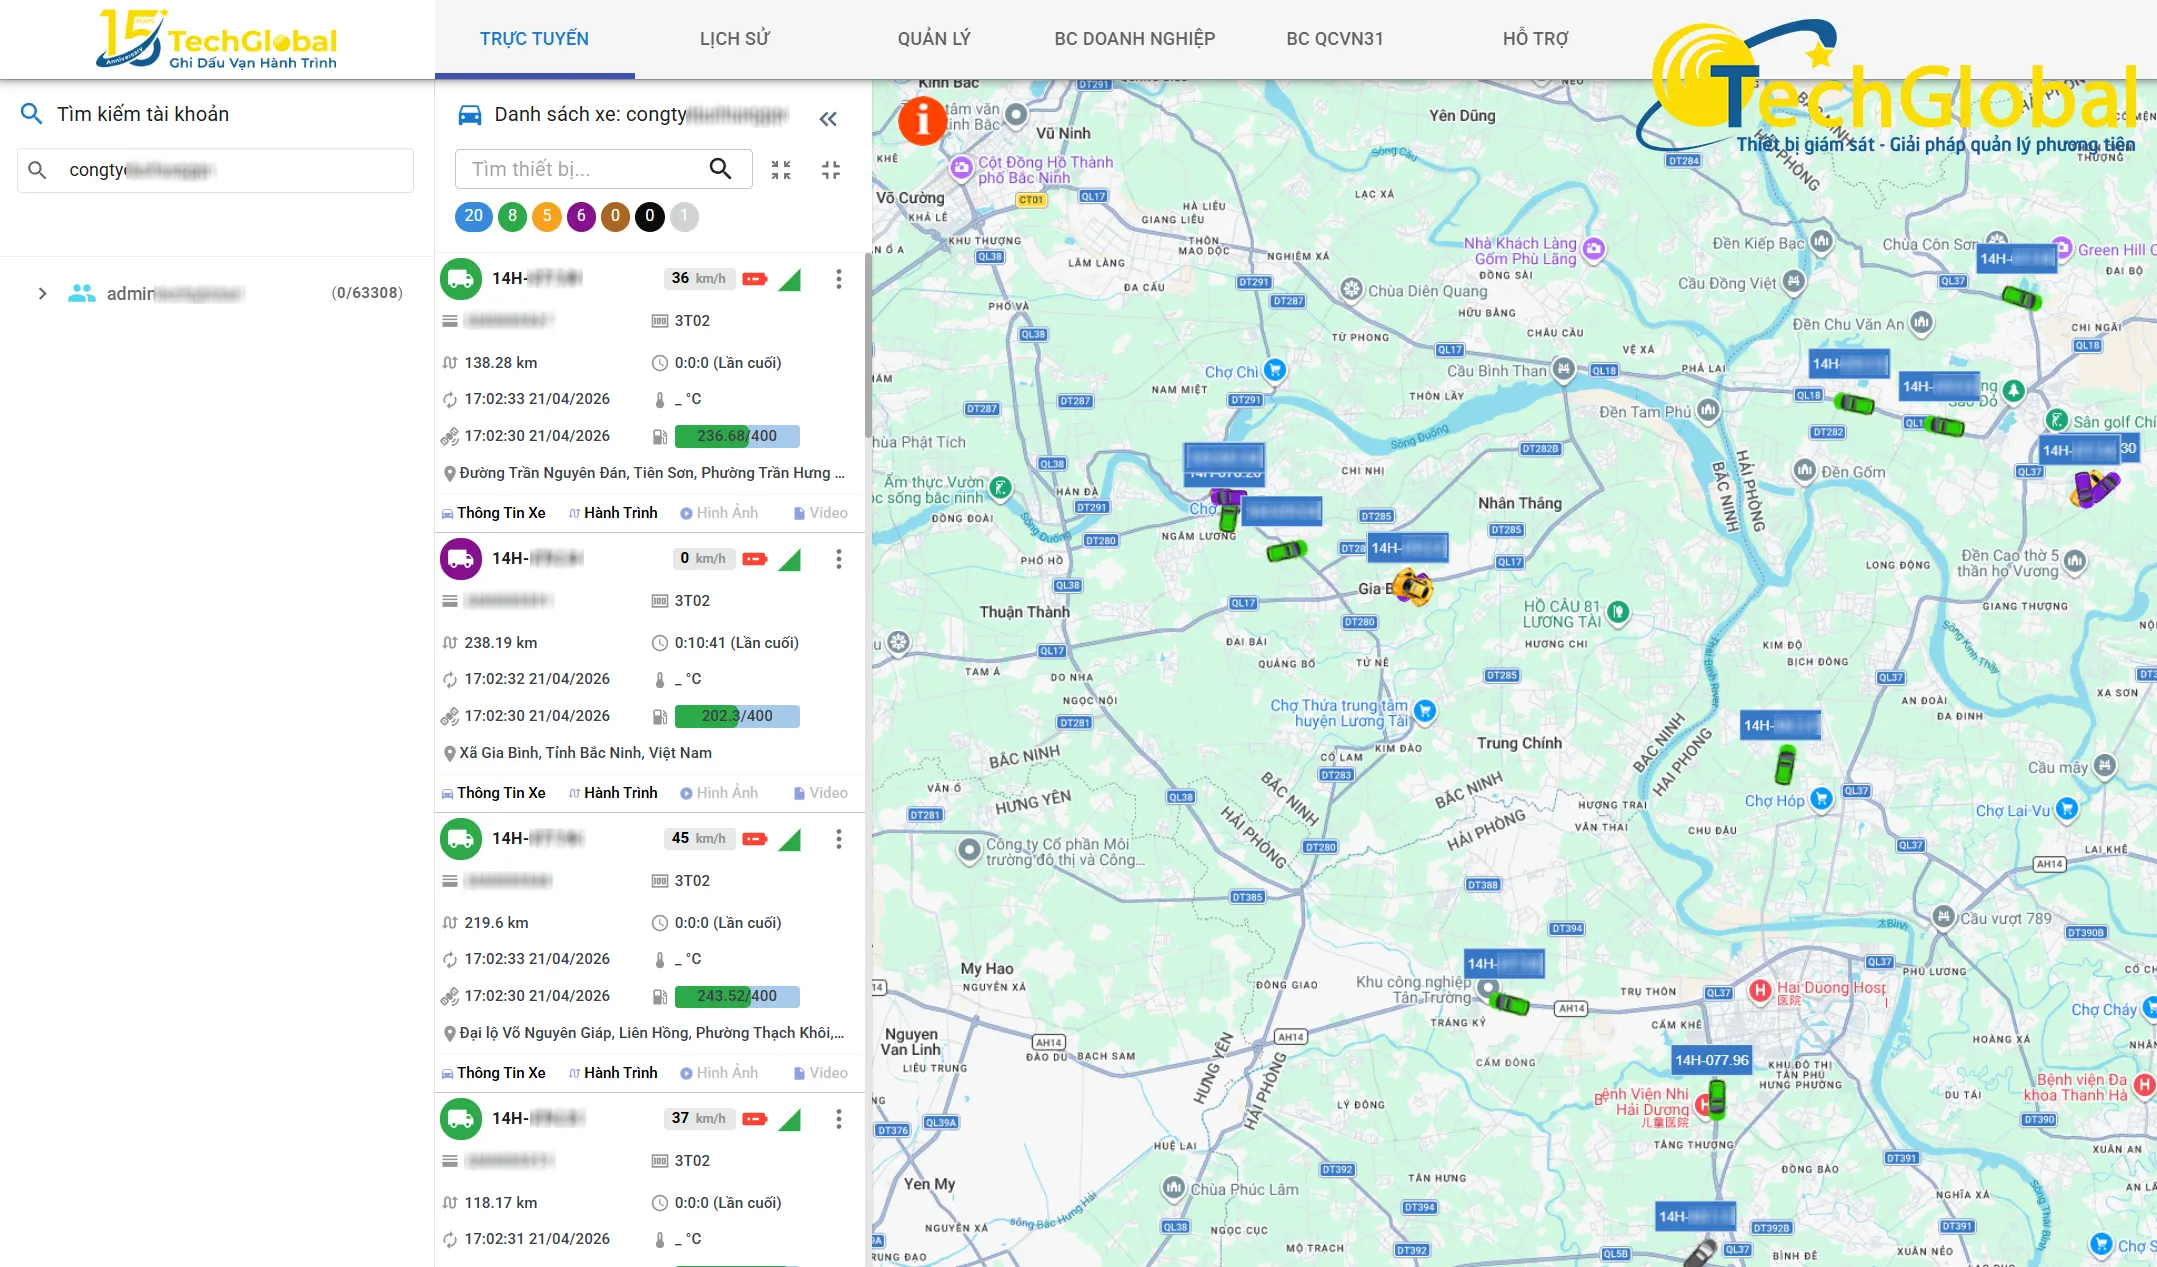This screenshot has height=1267, width=2157.
Task: Toggle the purple 6 vehicle status filter
Action: (x=581, y=216)
